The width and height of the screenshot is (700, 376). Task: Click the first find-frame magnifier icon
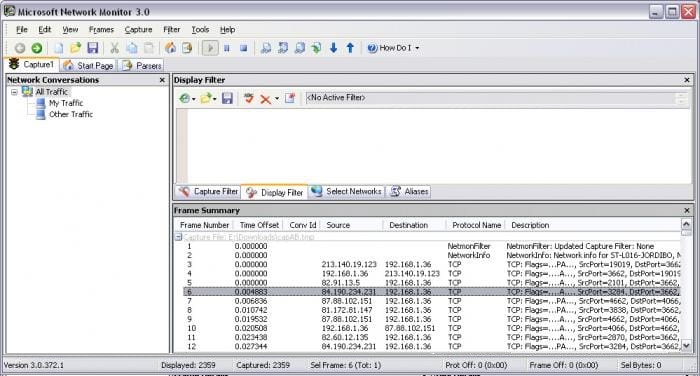point(266,48)
